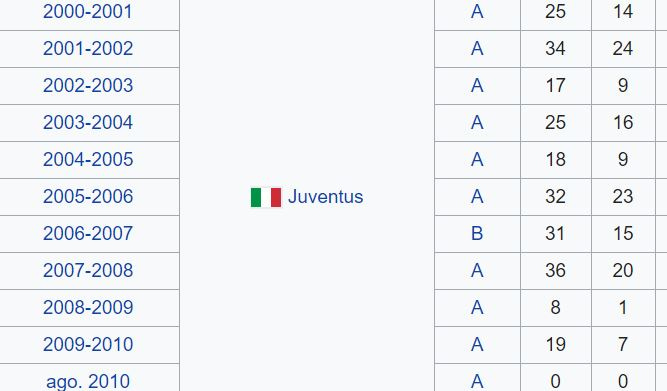Open the Juventus team link
The width and height of the screenshot is (667, 391).
click(x=325, y=197)
